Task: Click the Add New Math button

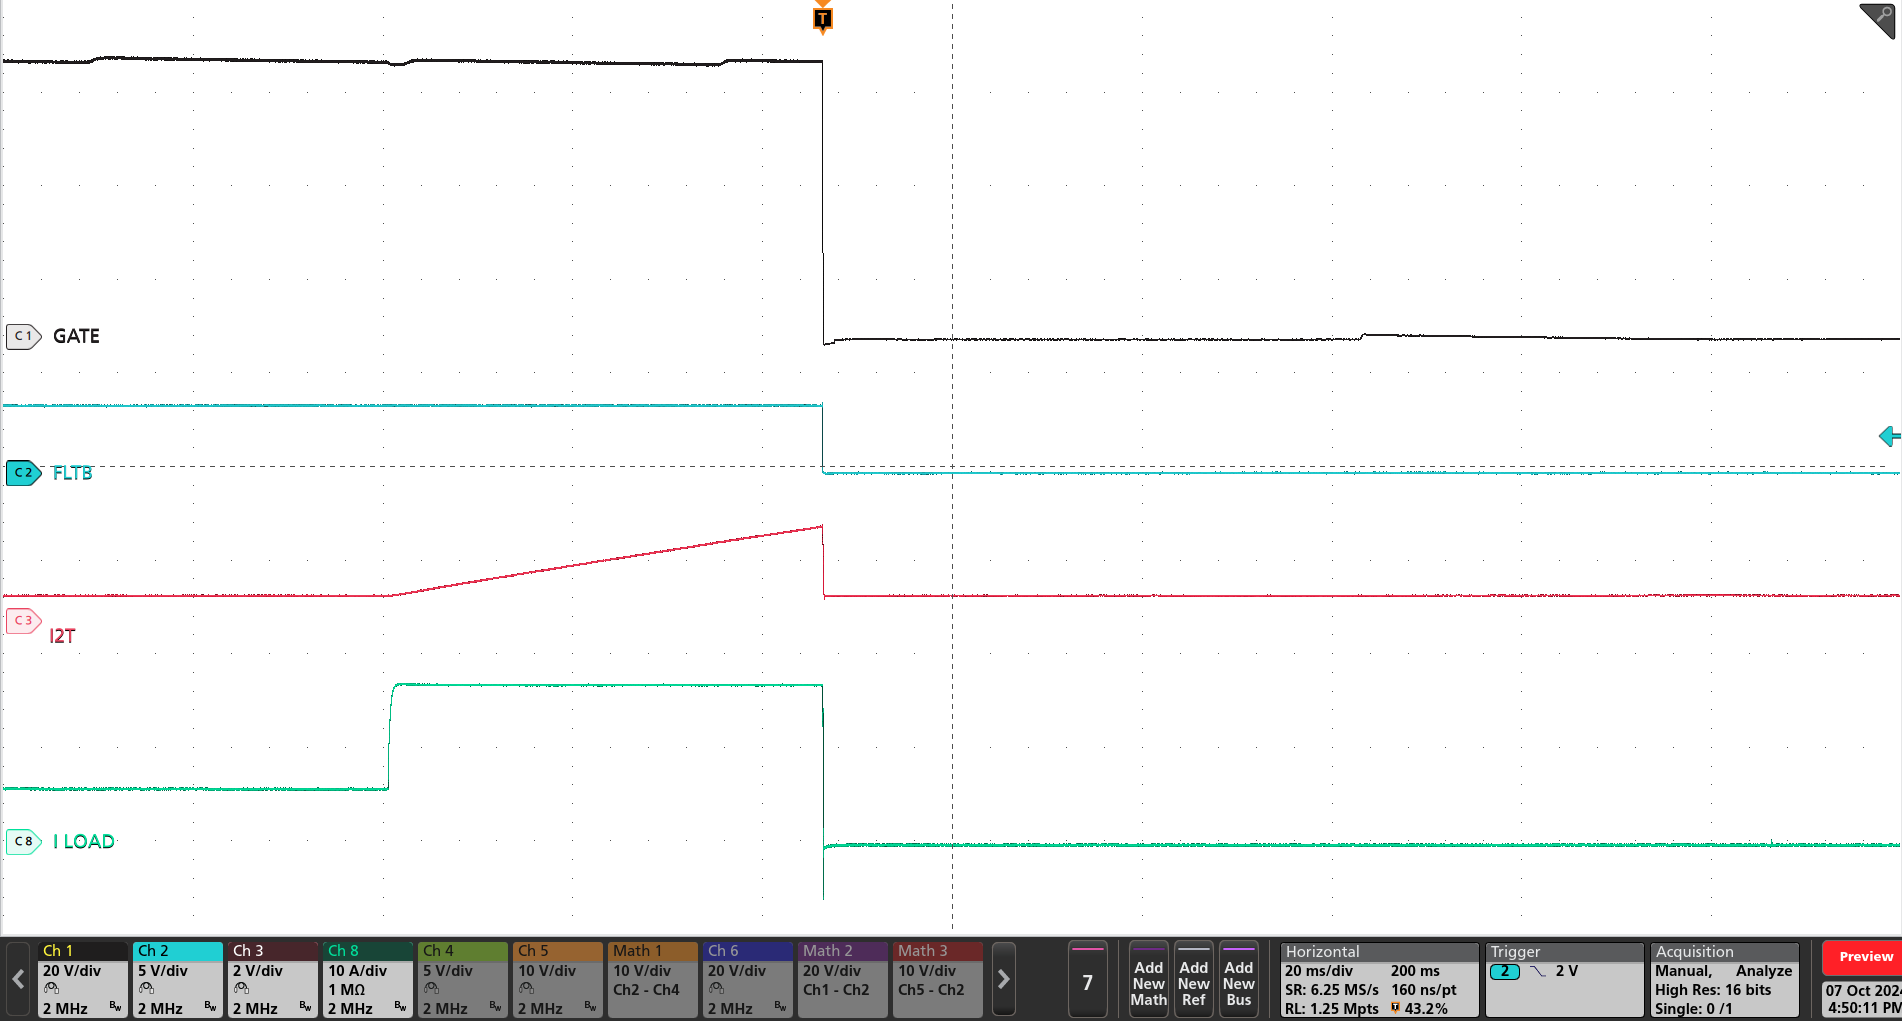Action: tap(1147, 981)
